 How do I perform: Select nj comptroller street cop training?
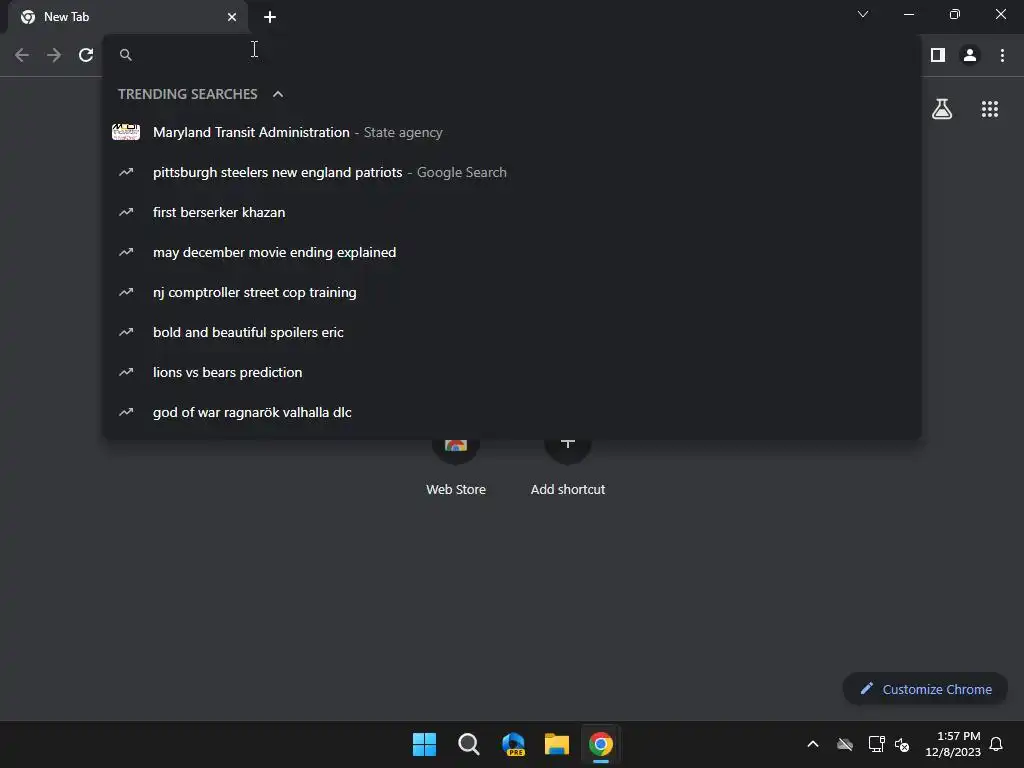pos(512,293)
